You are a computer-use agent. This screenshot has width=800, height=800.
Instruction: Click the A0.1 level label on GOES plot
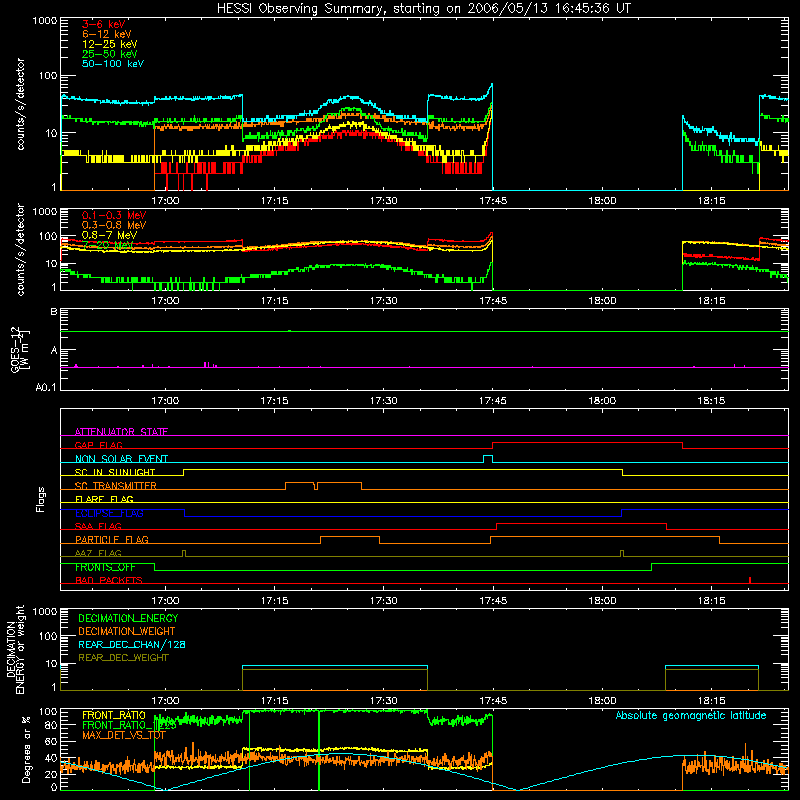point(46,387)
